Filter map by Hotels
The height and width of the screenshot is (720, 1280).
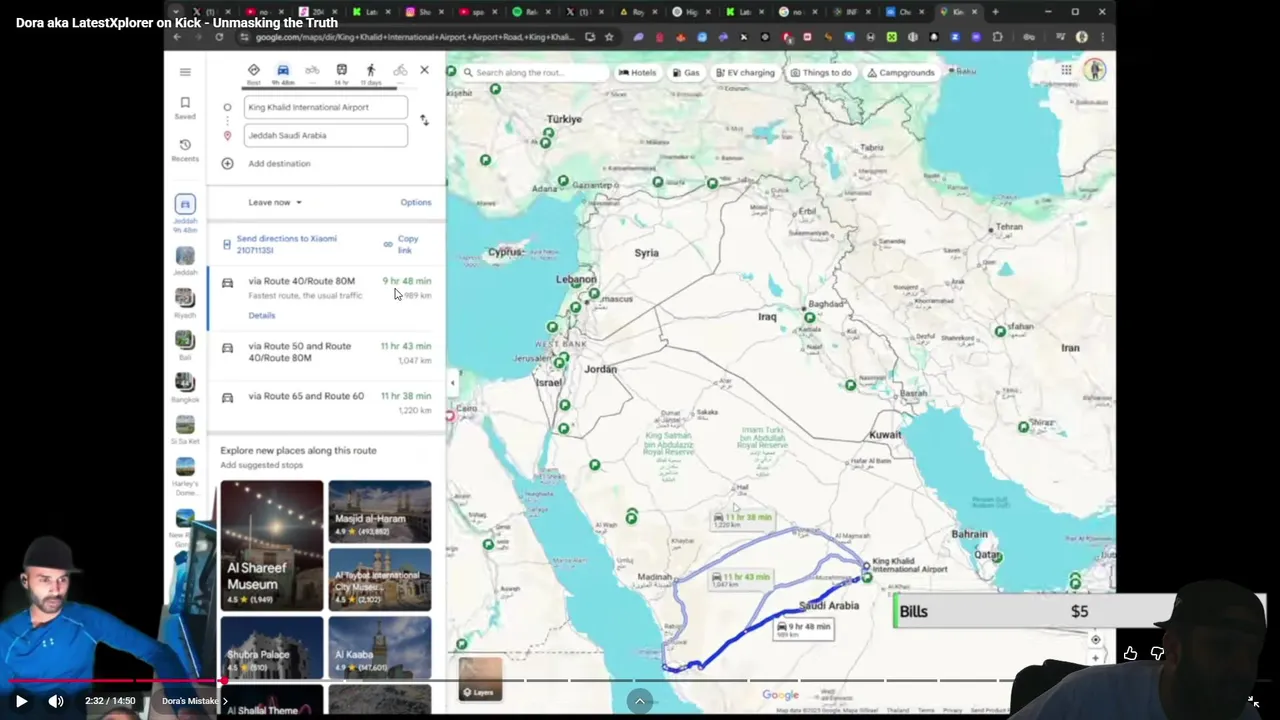638,72
